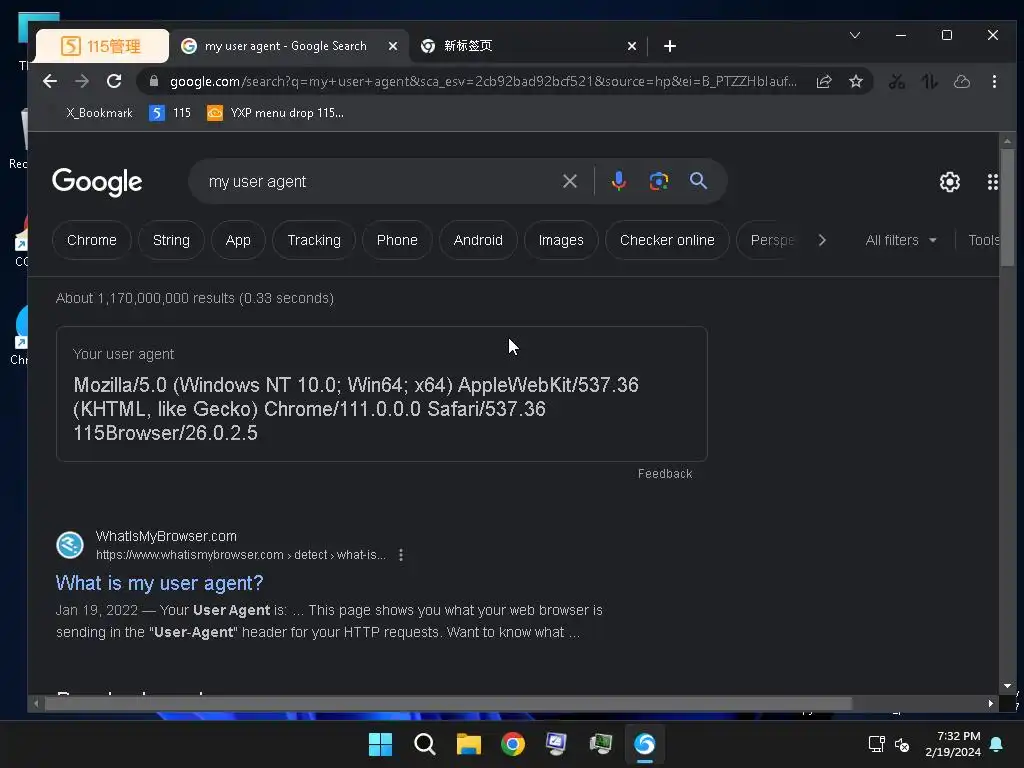Click the cloud icon in toolbar
Image resolution: width=1024 pixels, height=768 pixels.
[x=962, y=82]
